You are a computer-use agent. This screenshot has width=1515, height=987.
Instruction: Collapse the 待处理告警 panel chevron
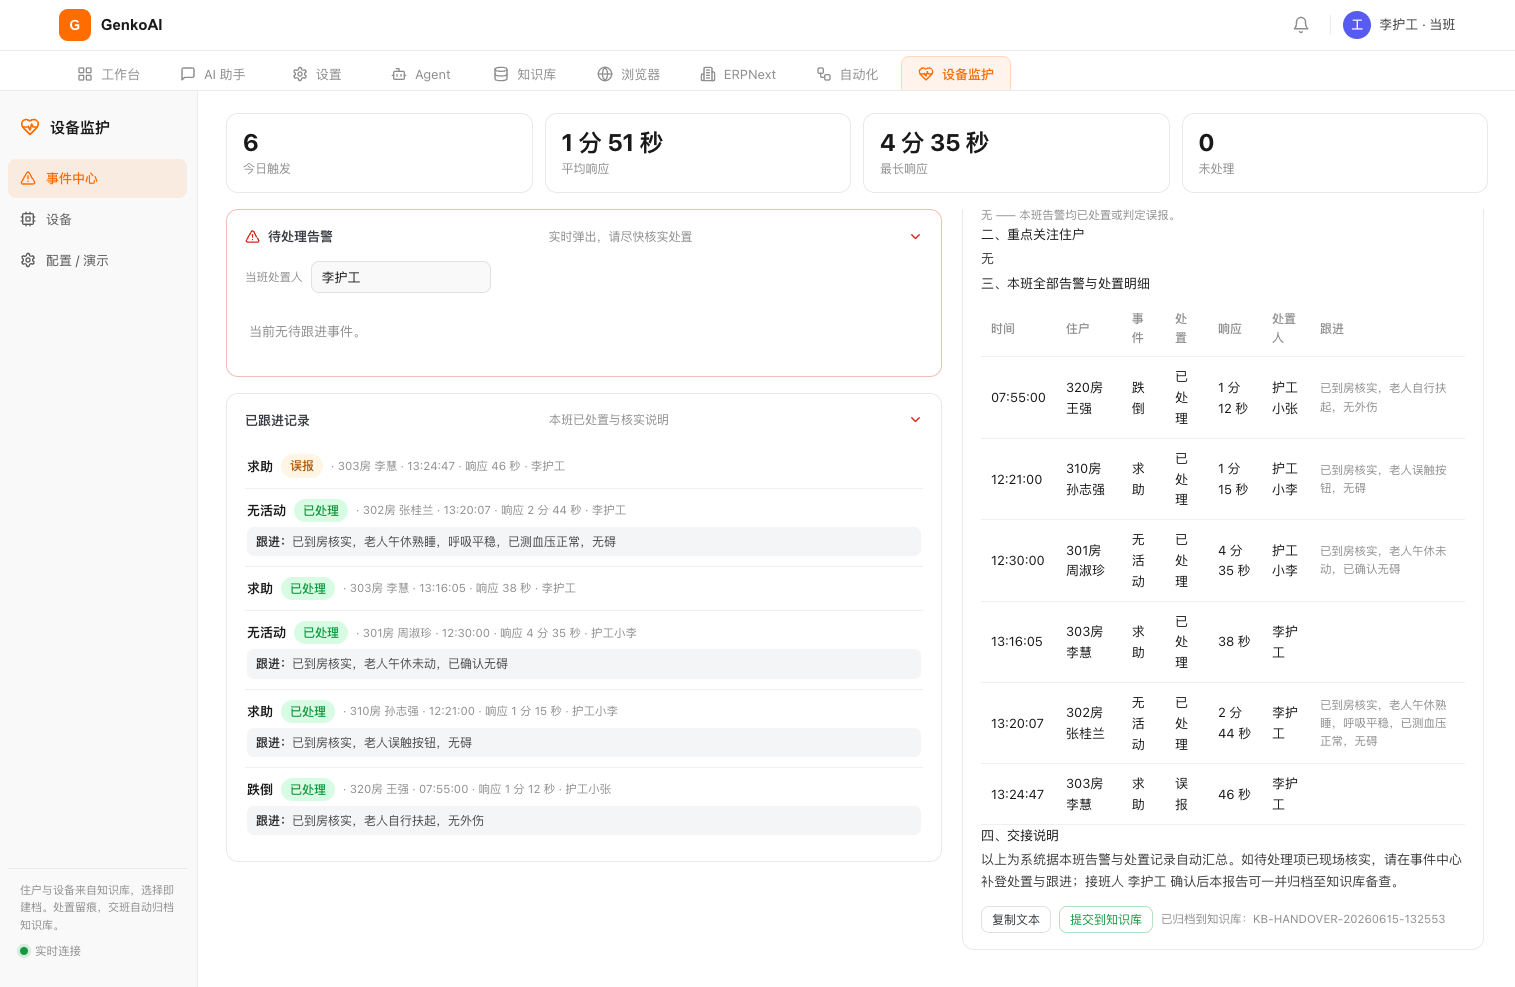915,237
